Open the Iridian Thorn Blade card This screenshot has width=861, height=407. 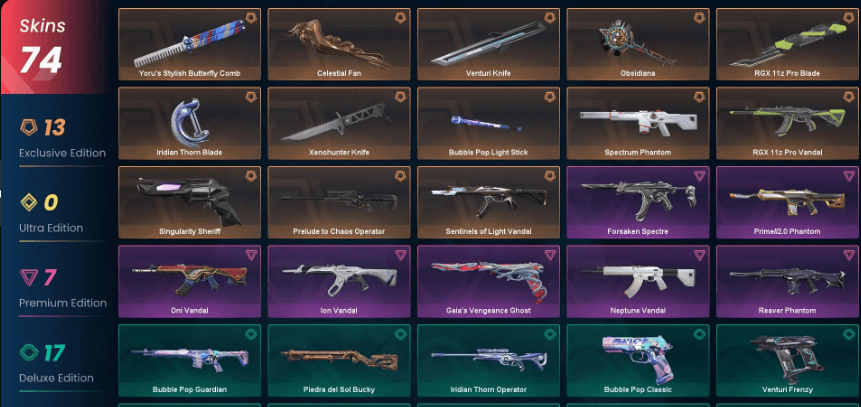point(189,124)
